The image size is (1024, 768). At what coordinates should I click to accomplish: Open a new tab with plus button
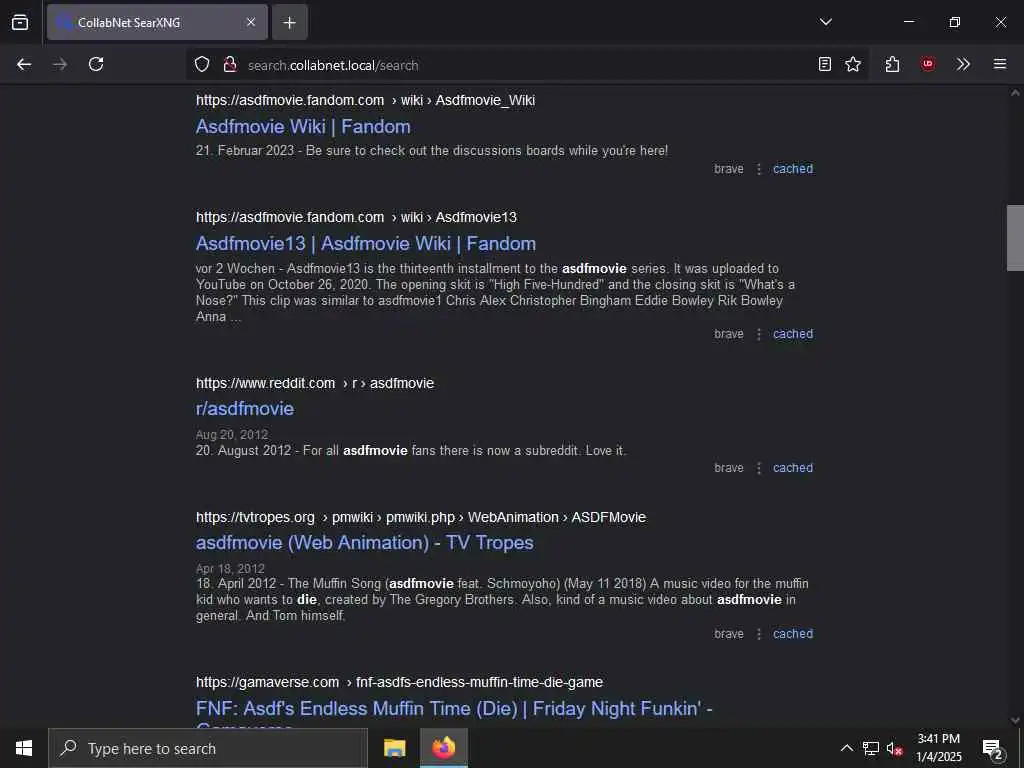289,22
